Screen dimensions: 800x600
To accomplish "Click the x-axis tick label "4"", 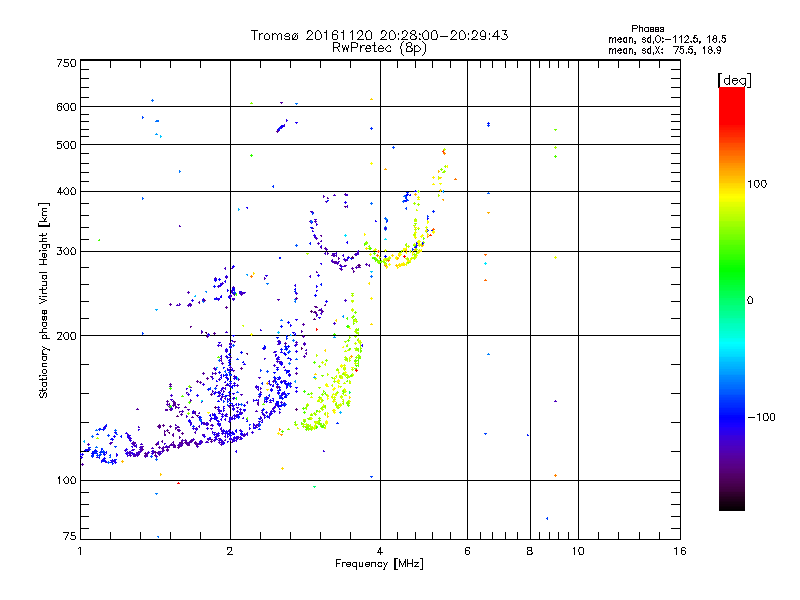I will (x=380, y=551).
